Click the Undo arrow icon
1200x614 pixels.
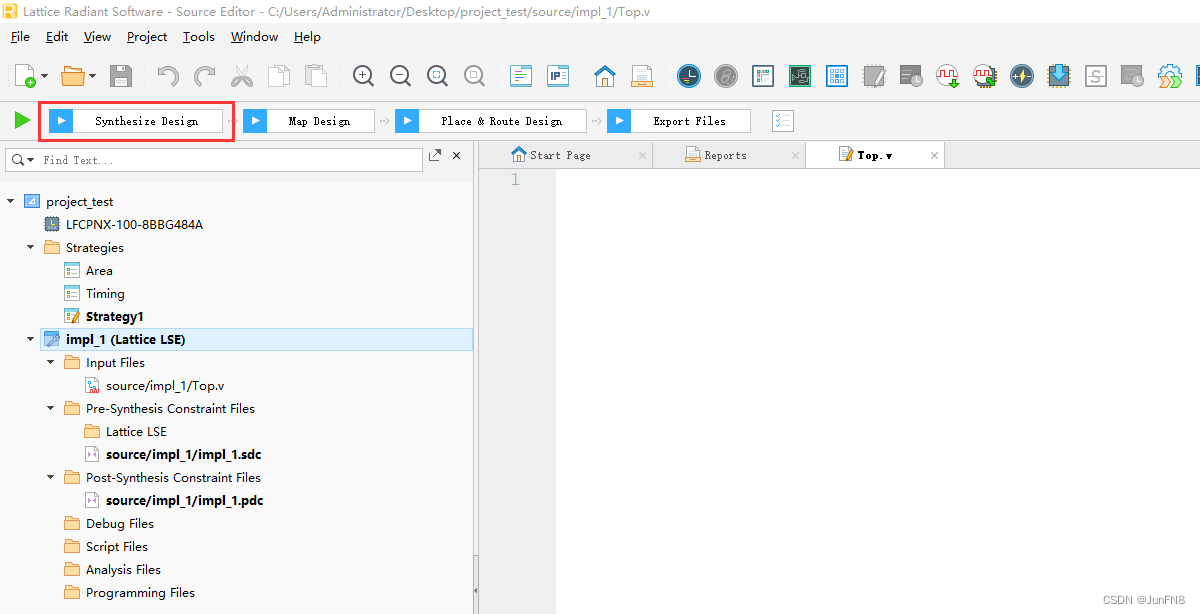click(168, 75)
